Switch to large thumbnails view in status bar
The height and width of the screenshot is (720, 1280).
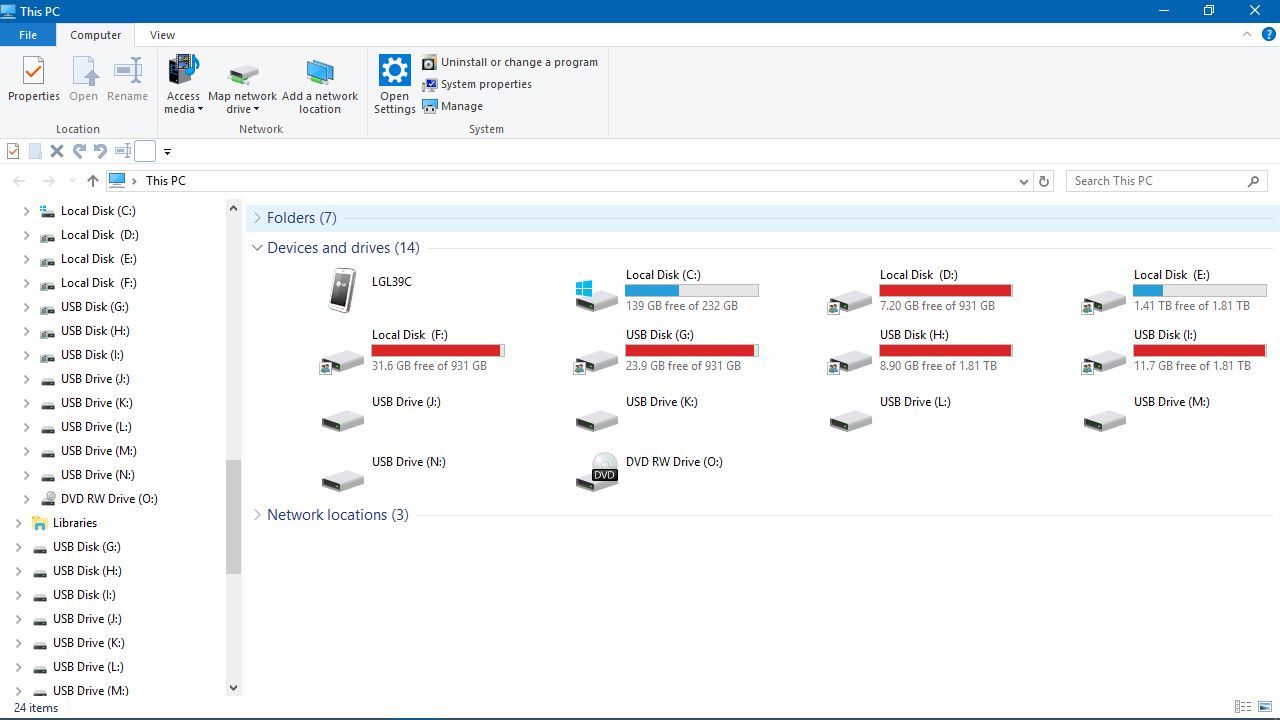tap(1265, 707)
